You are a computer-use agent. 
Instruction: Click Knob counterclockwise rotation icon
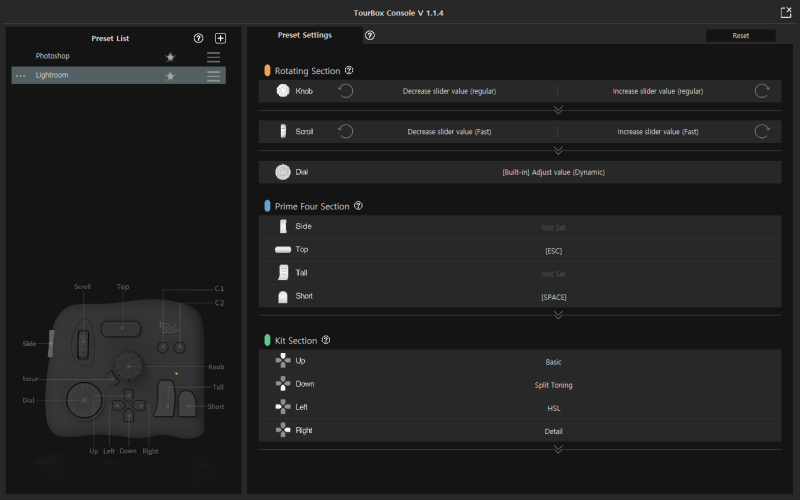(345, 91)
